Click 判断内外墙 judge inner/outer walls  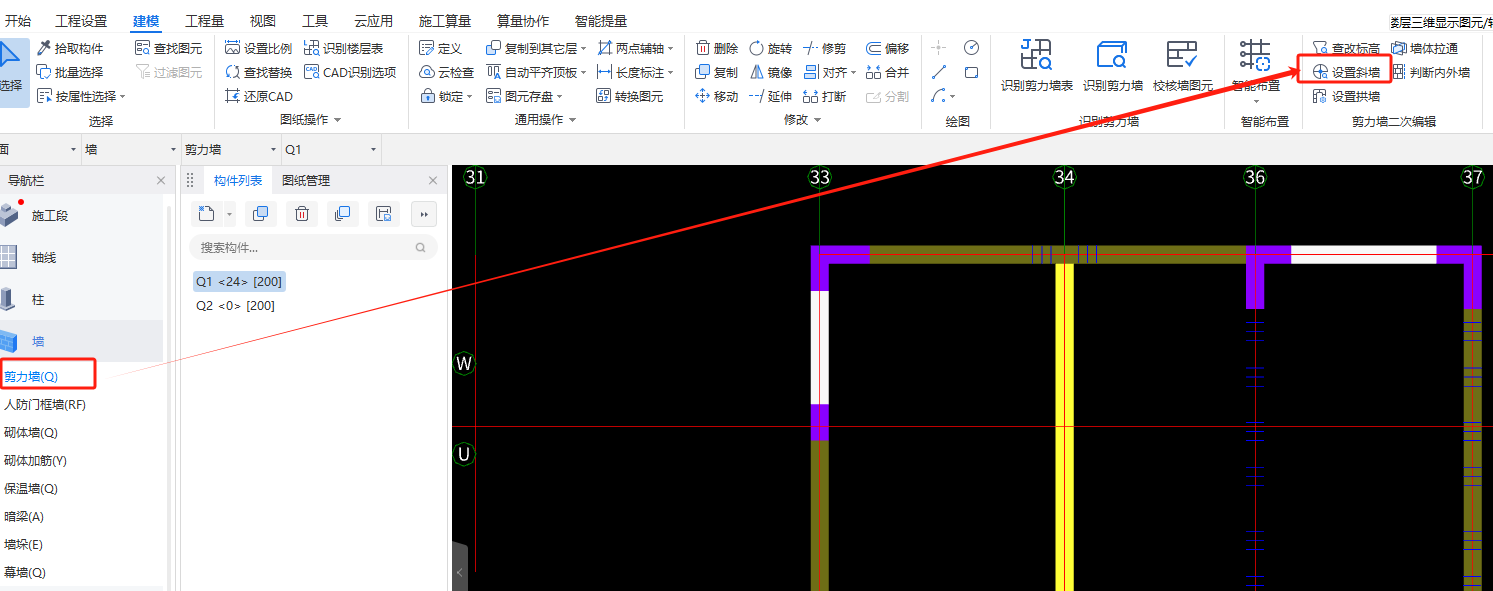[x=1430, y=72]
